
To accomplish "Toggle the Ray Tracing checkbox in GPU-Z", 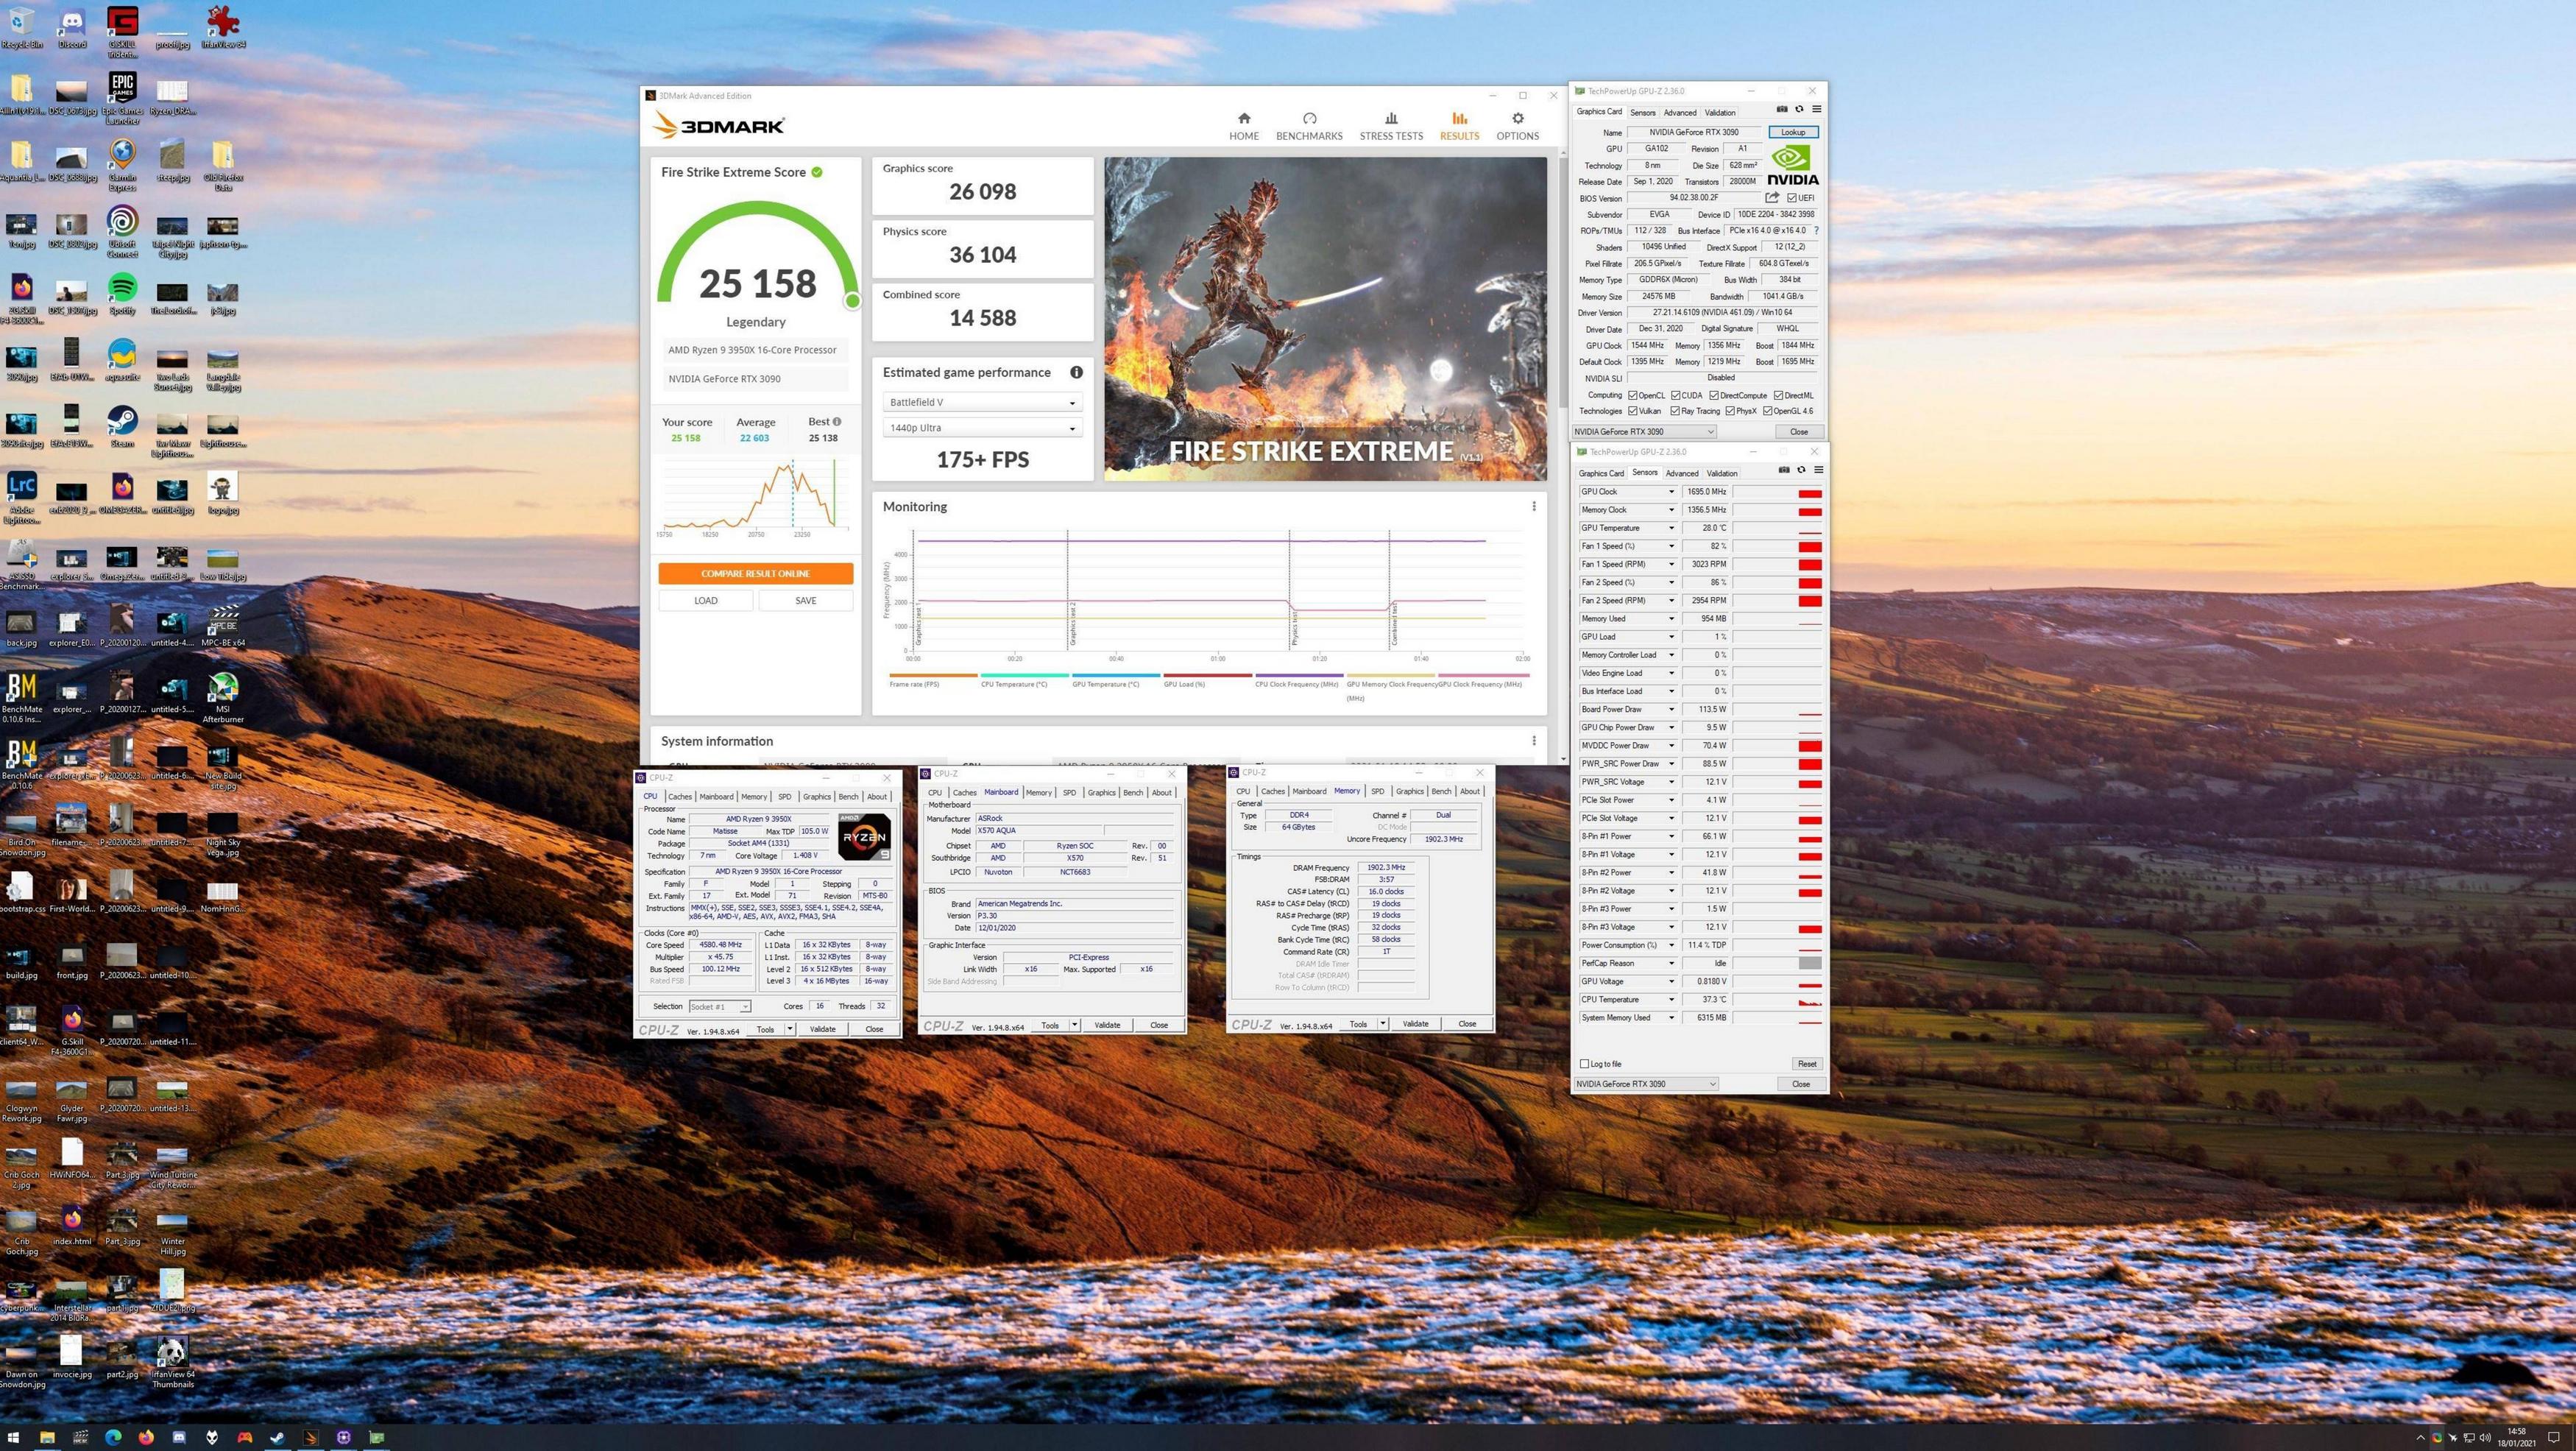I will (1675, 411).
